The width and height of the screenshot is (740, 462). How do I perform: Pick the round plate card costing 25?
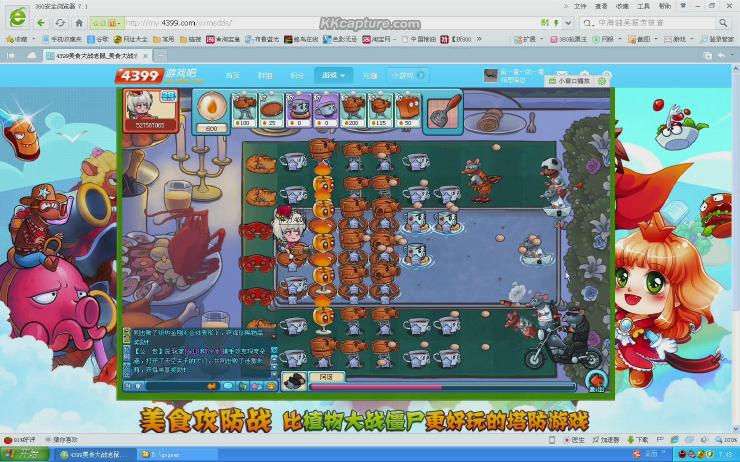(x=271, y=110)
